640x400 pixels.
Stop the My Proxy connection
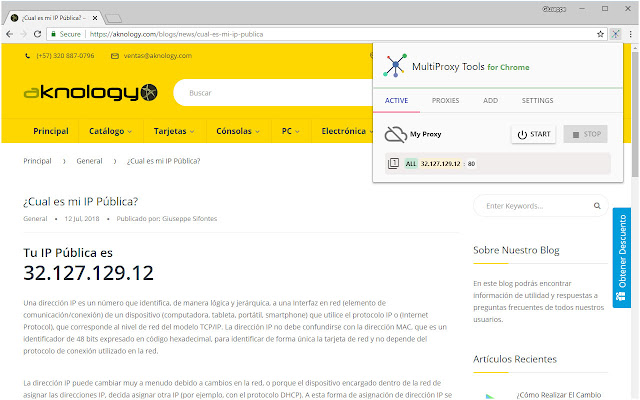(x=586, y=134)
